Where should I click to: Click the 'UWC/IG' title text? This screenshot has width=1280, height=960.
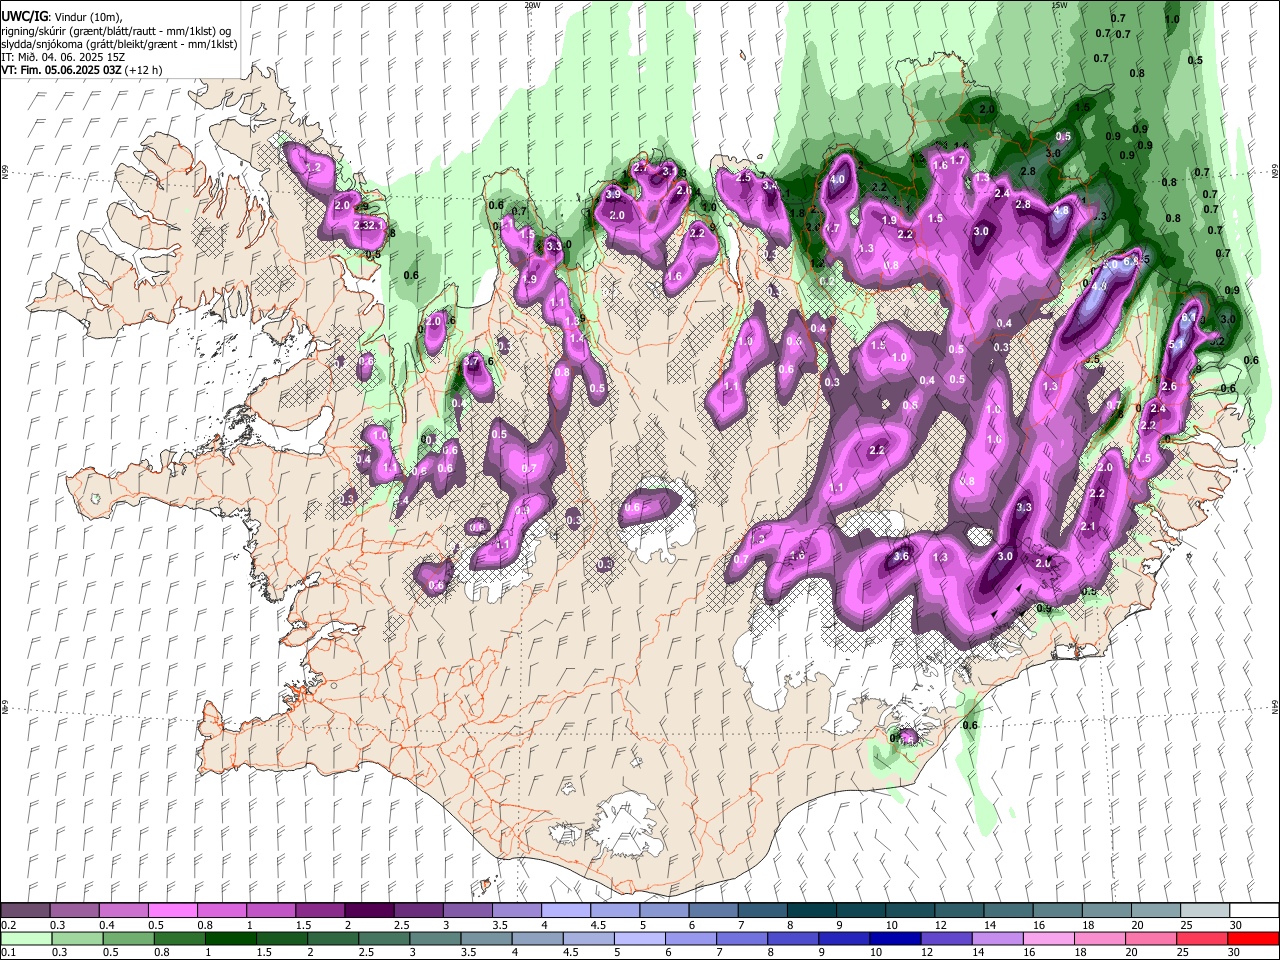tap(24, 17)
